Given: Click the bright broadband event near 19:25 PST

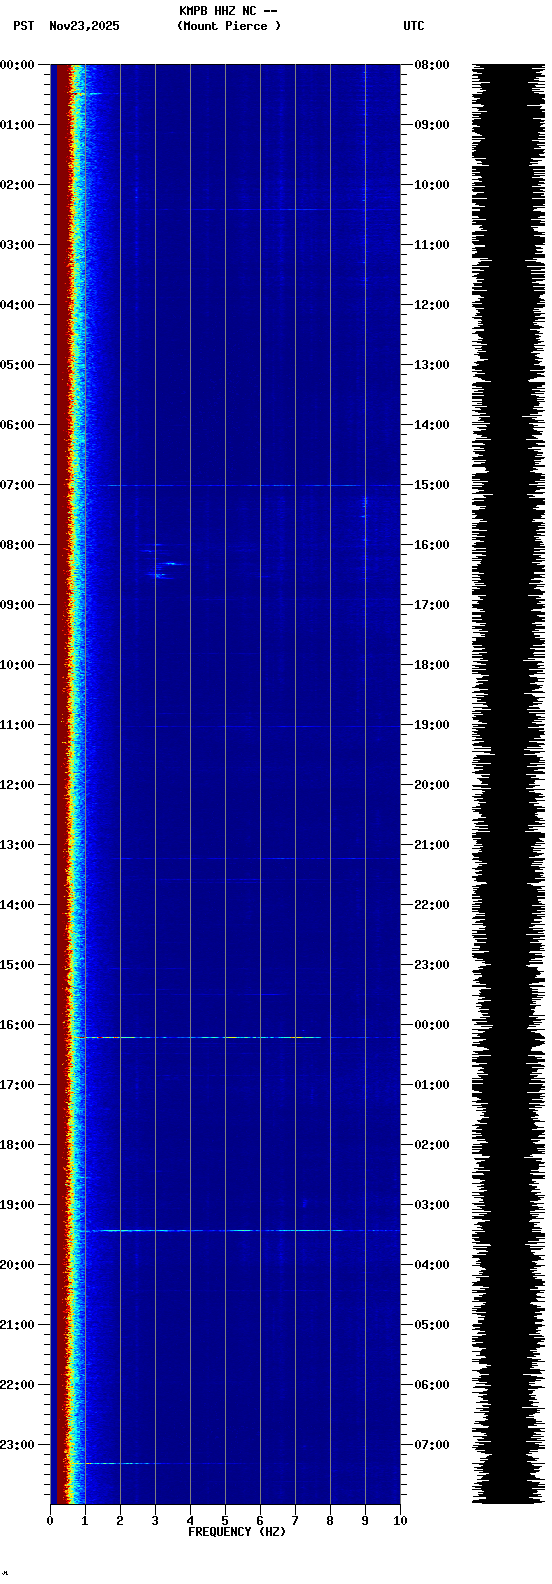Looking at the screenshot, I should click(x=242, y=1230).
